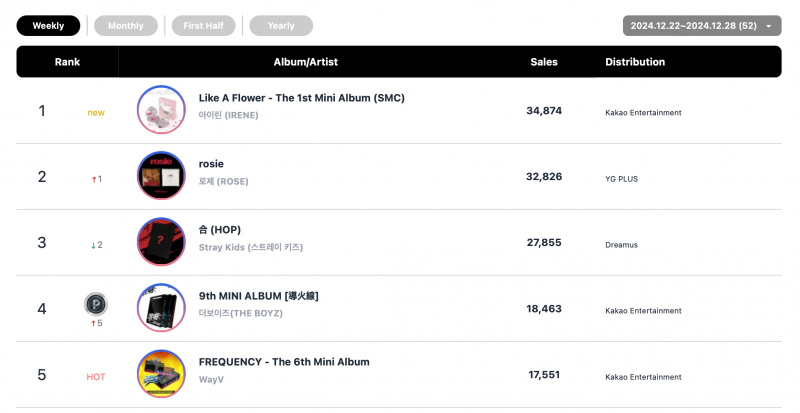Open Like A Flower - The 1st Mini Album title
800x413 pixels.
click(302, 98)
